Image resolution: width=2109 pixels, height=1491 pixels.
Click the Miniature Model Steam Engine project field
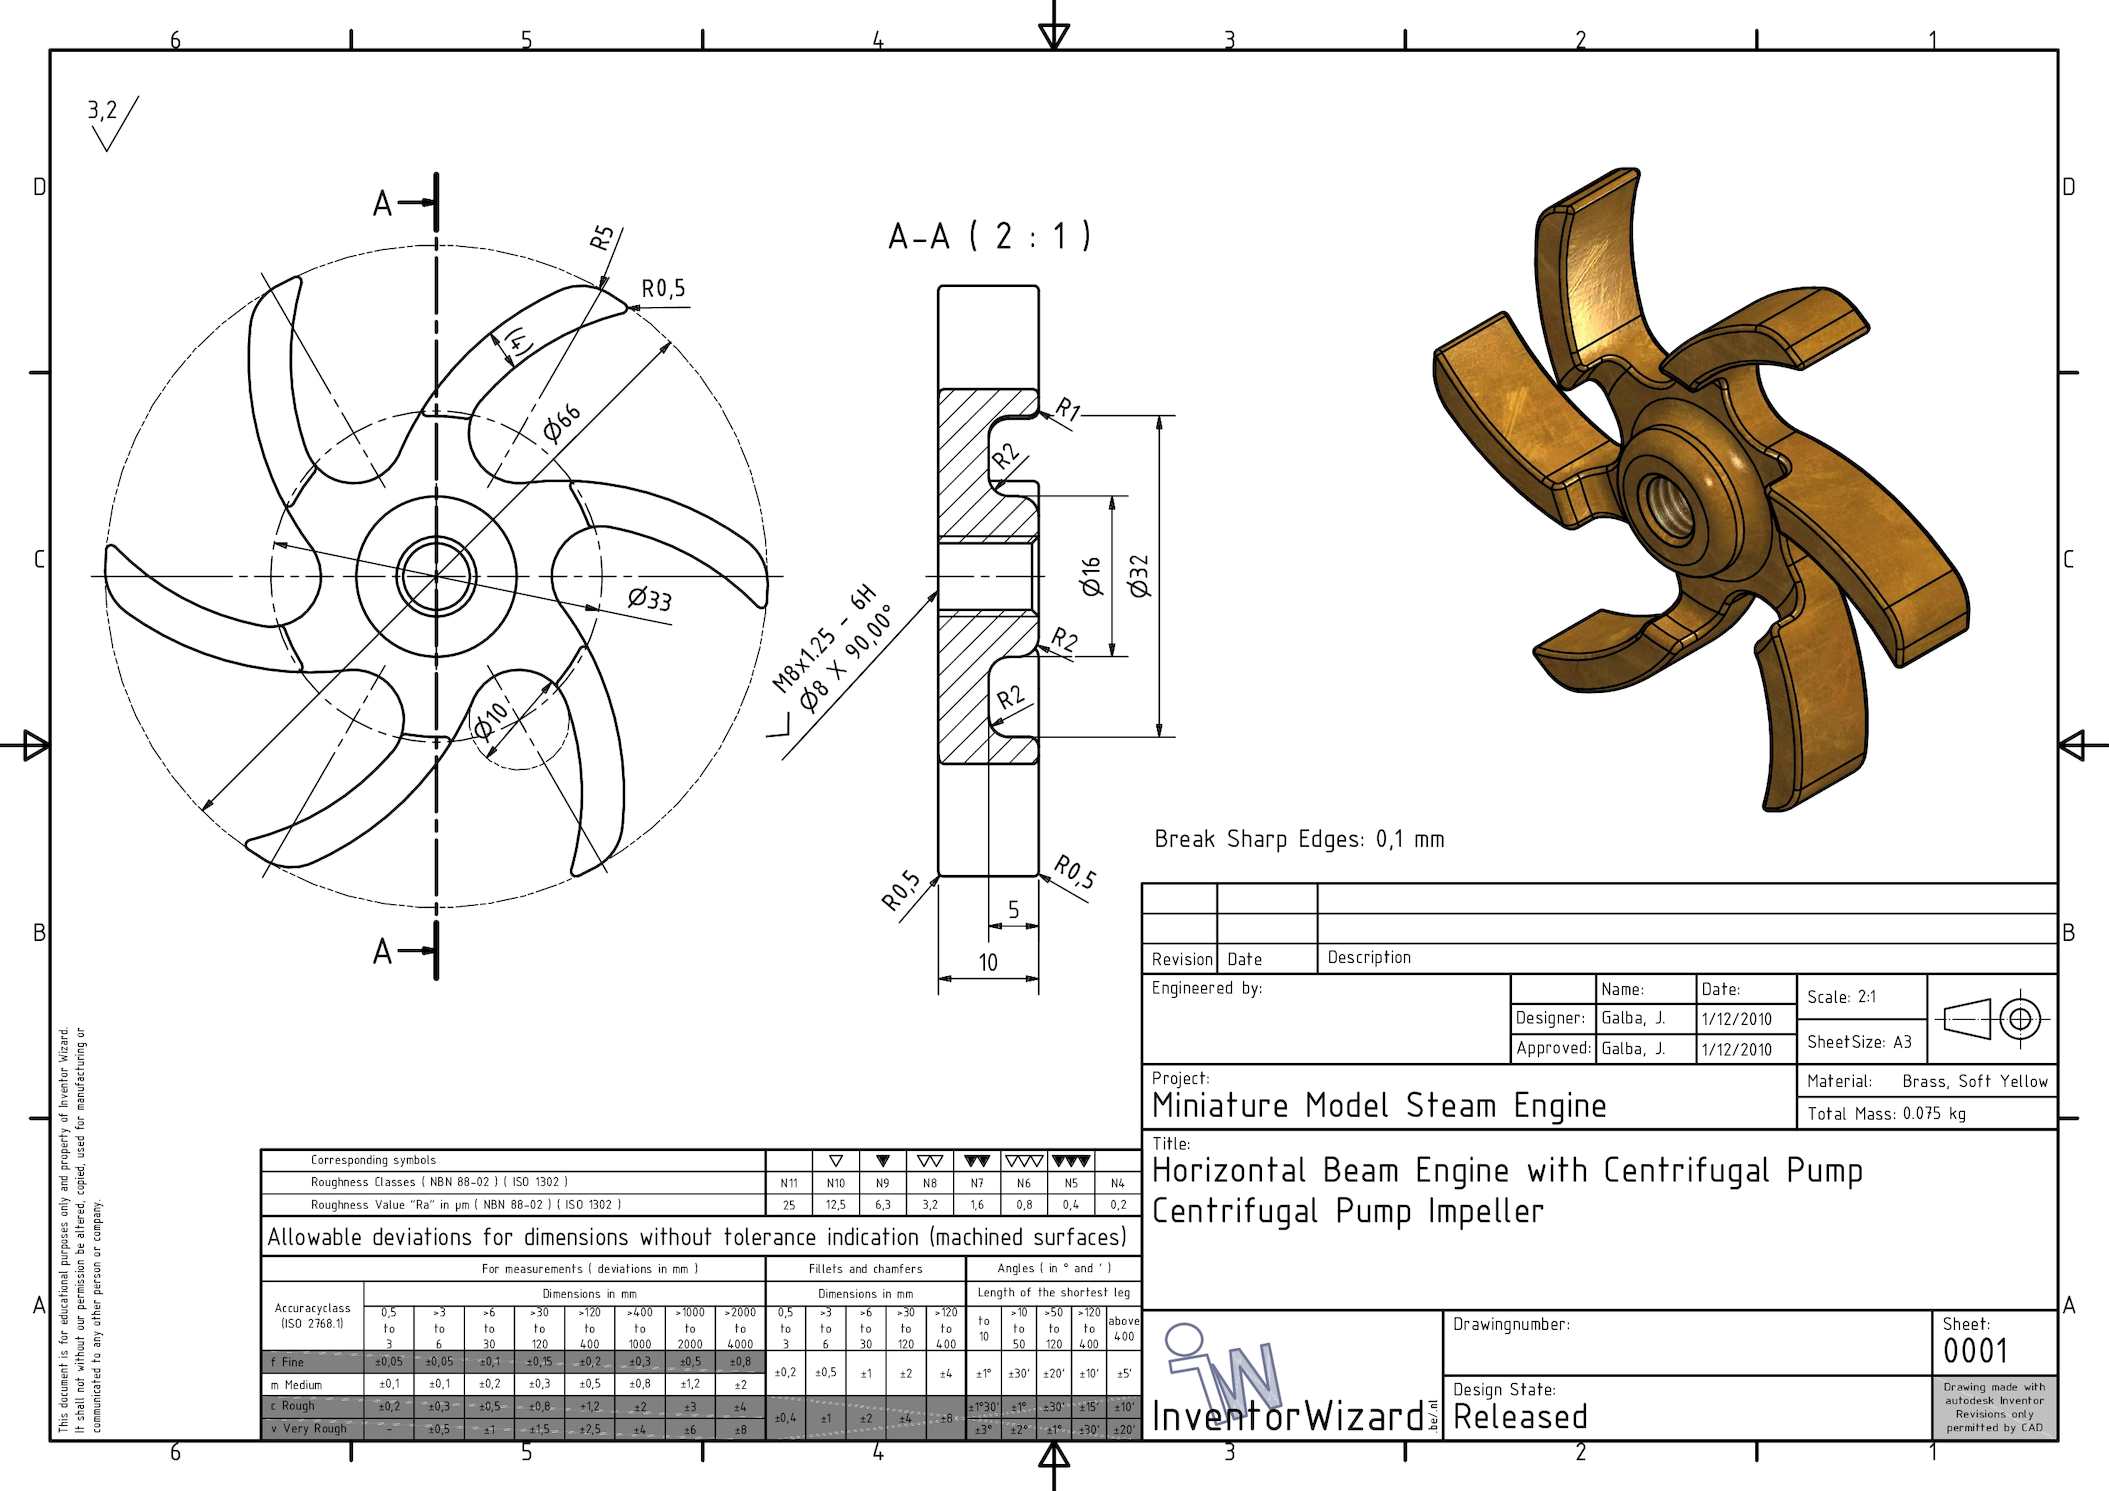point(1379,1106)
